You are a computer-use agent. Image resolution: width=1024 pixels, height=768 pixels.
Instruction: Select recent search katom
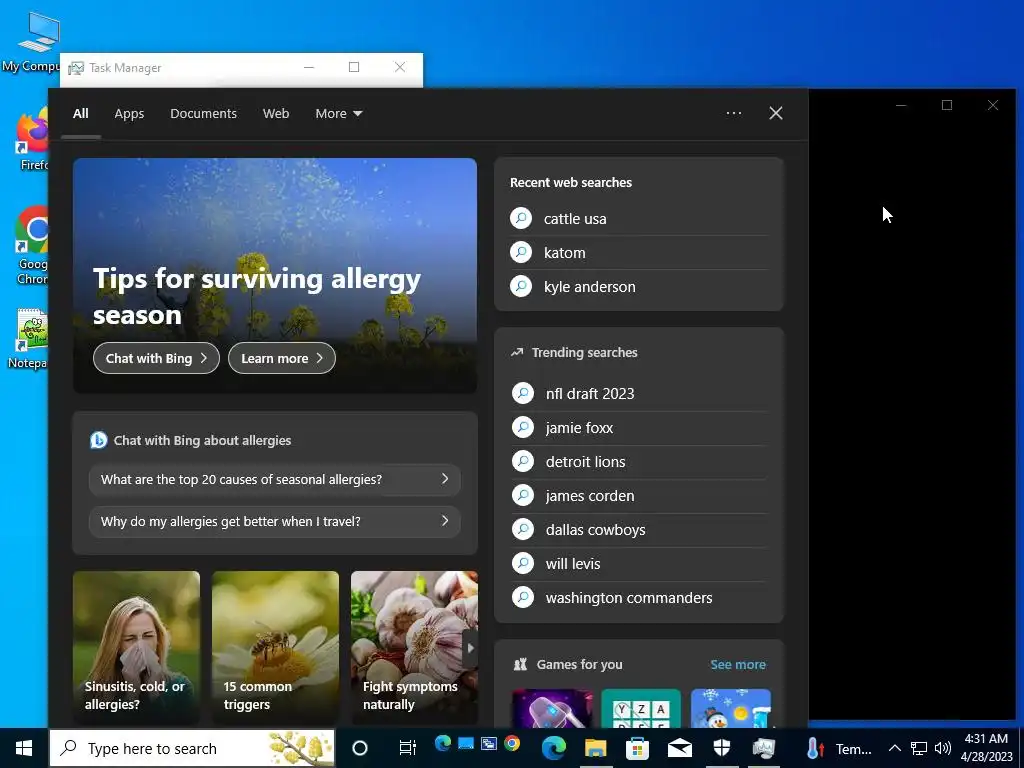point(639,253)
